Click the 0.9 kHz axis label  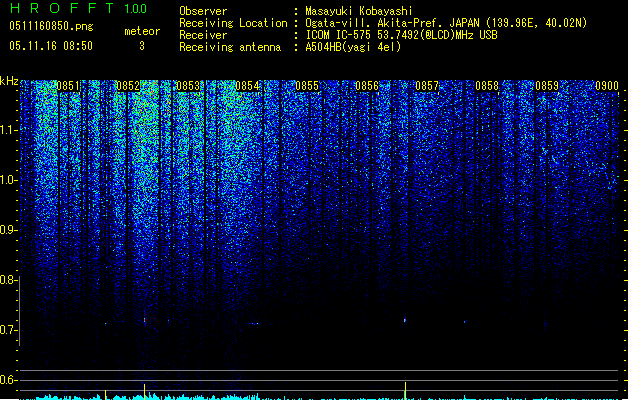click(x=8, y=230)
